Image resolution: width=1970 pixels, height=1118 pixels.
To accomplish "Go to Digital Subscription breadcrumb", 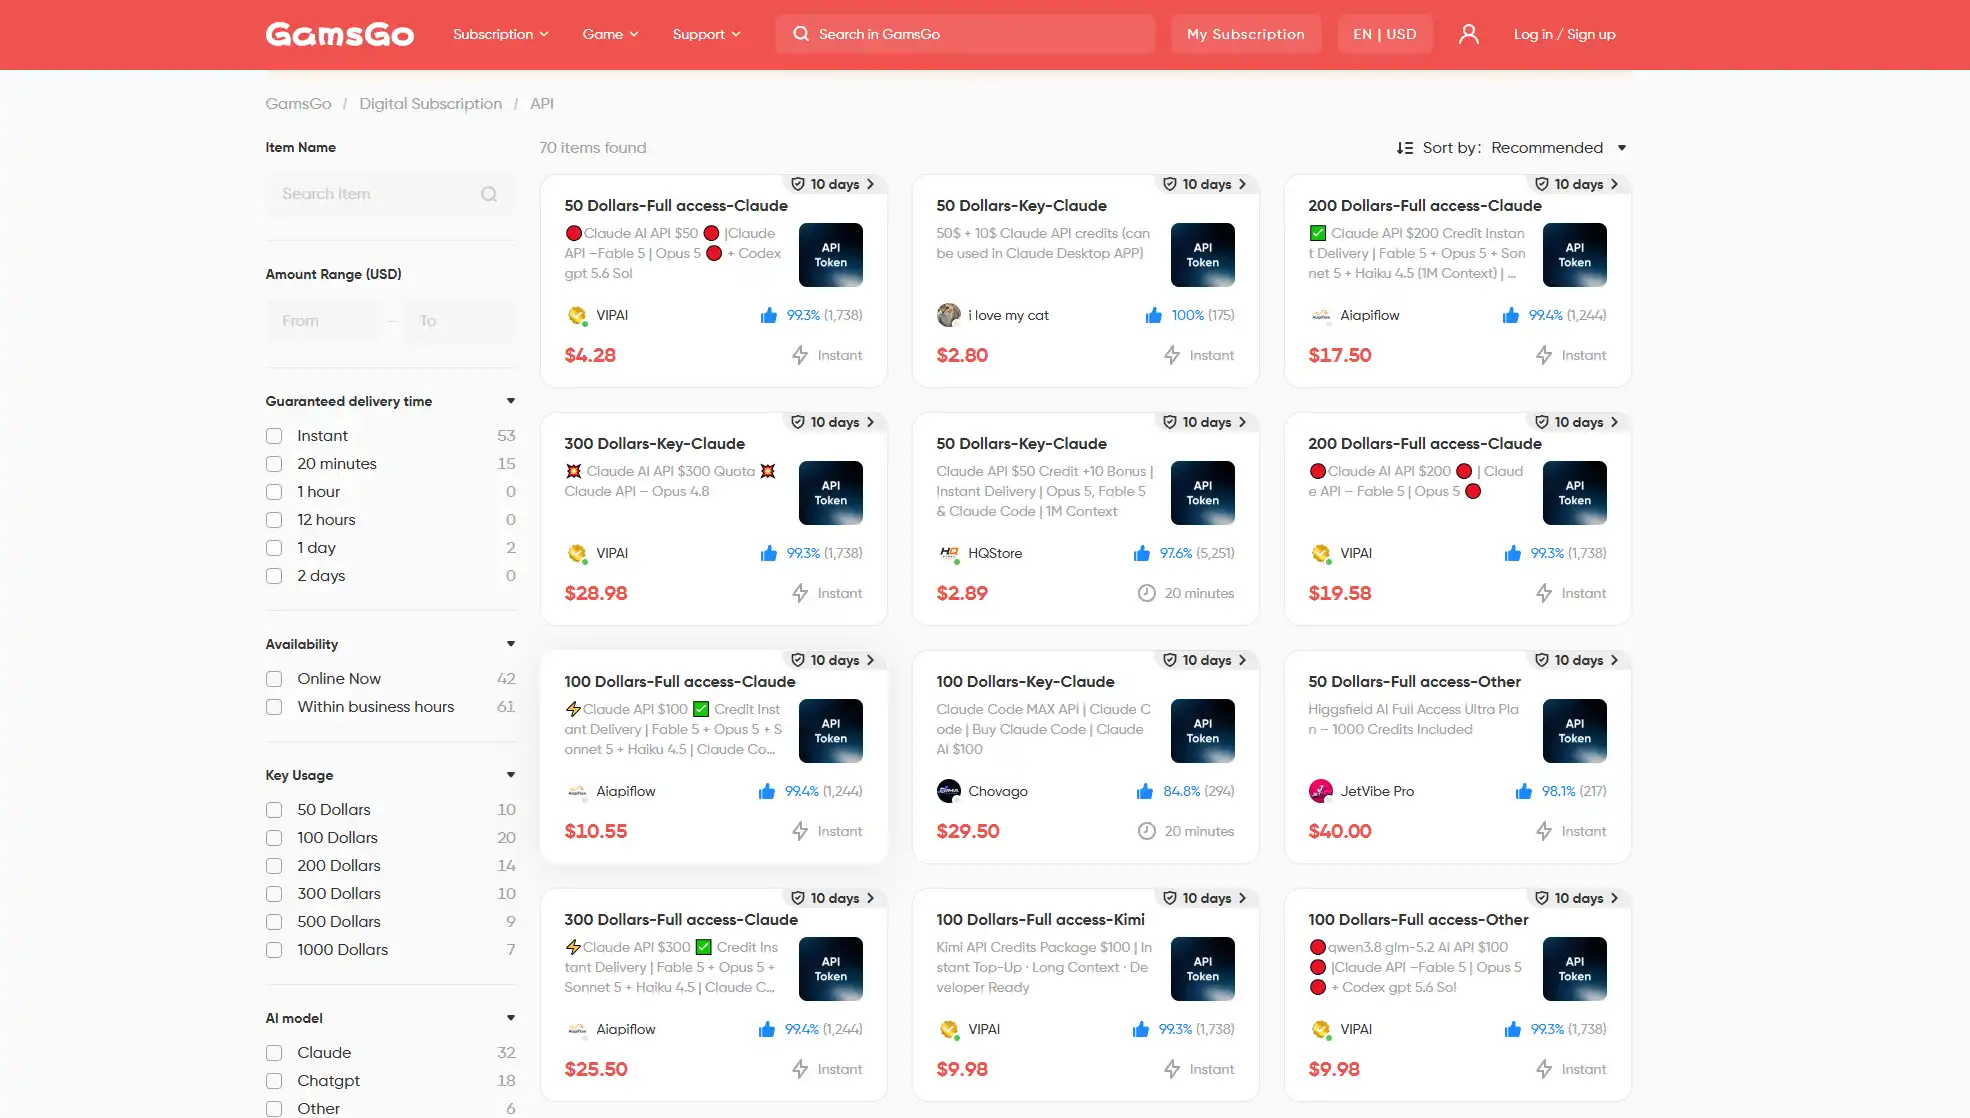I will pos(430,104).
